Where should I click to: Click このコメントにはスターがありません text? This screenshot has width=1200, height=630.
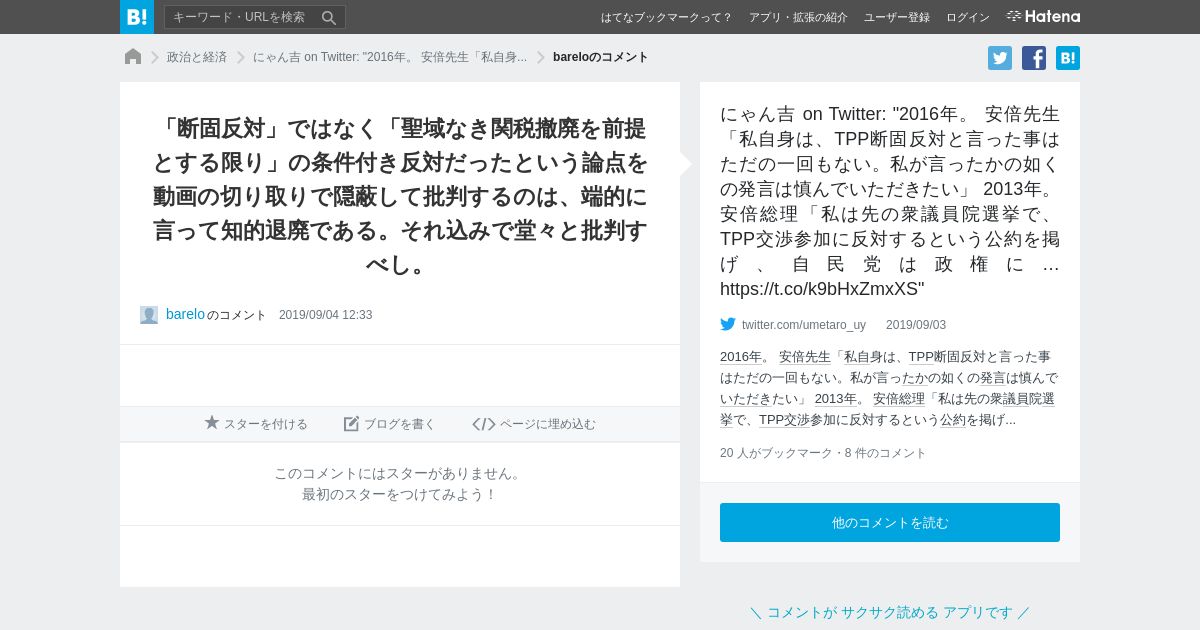coord(400,473)
